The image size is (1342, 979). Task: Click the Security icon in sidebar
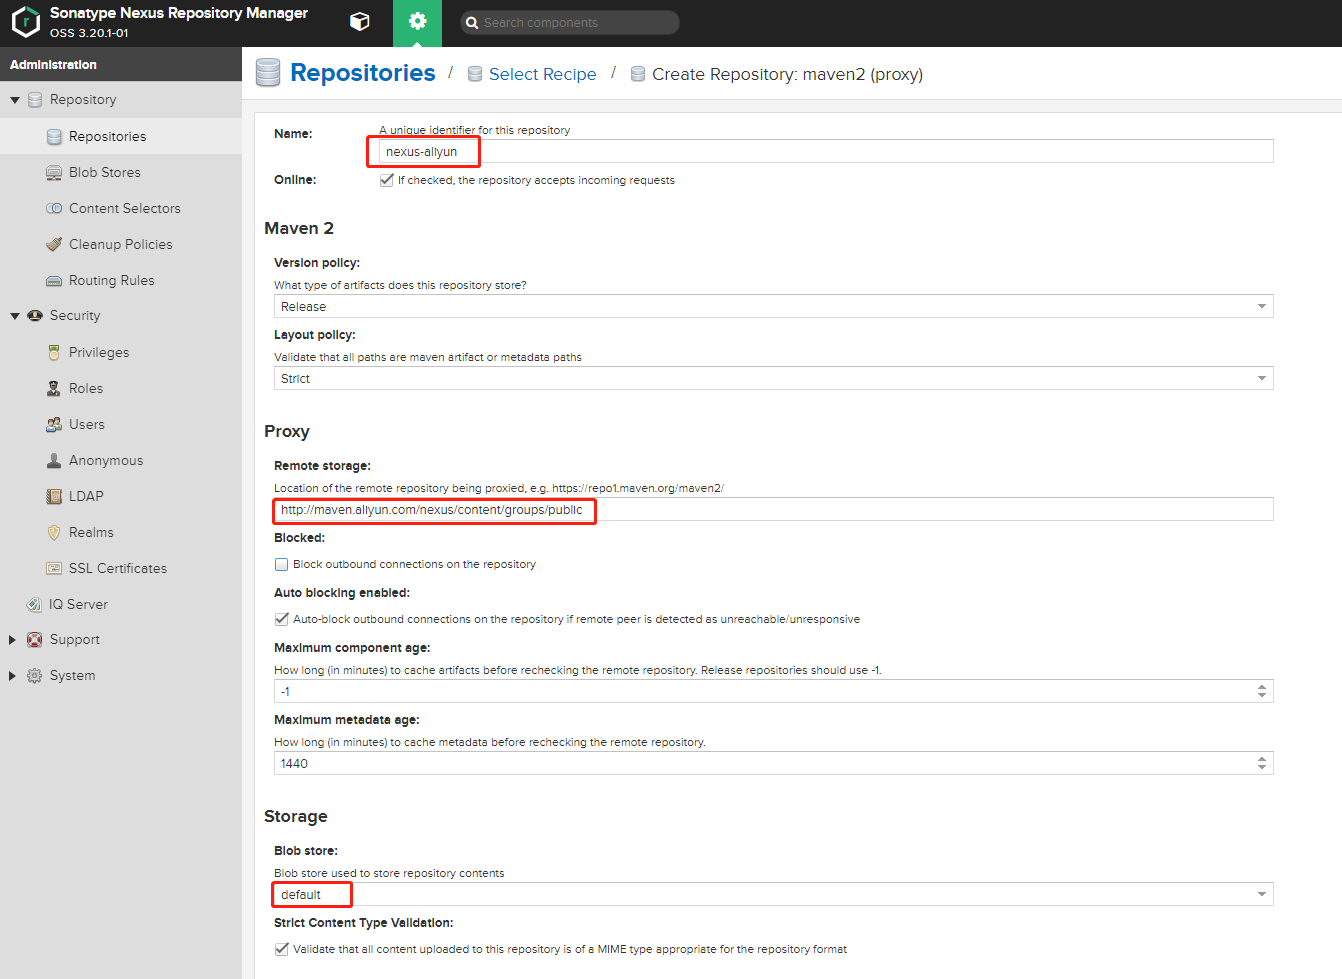point(35,316)
